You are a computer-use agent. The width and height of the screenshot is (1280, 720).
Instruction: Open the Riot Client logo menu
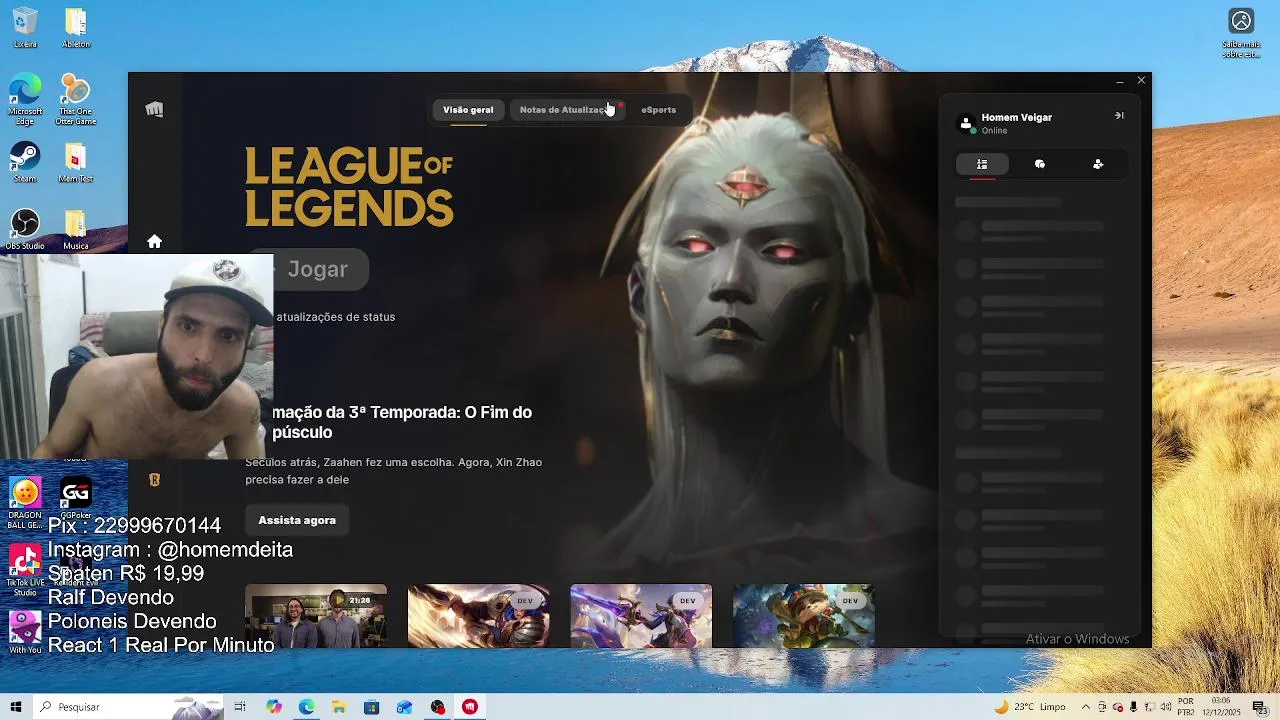point(154,109)
